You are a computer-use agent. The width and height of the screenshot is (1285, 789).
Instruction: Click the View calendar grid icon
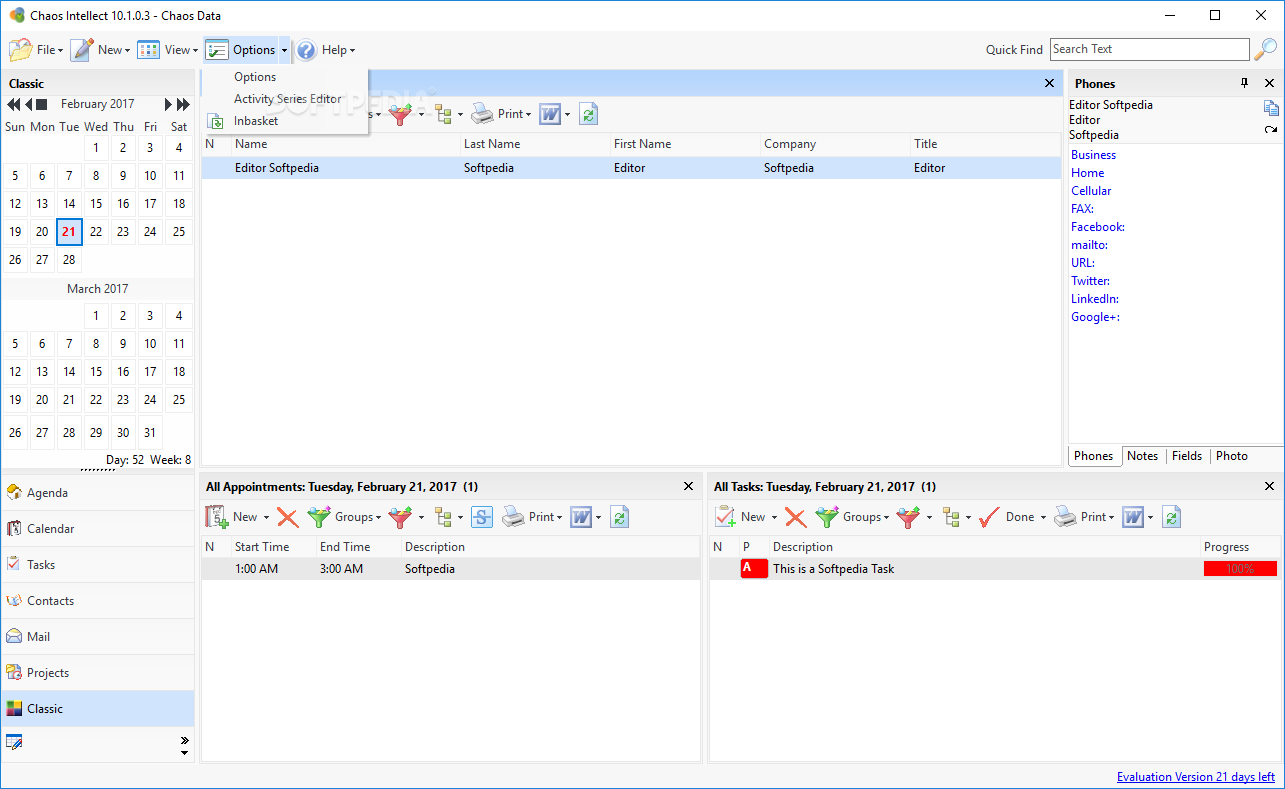click(149, 50)
